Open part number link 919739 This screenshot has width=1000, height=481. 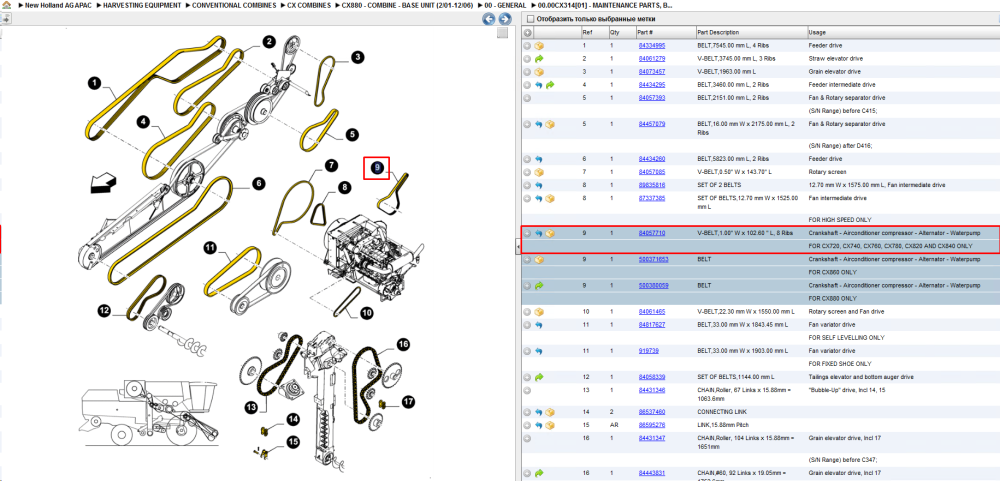[x=647, y=351]
